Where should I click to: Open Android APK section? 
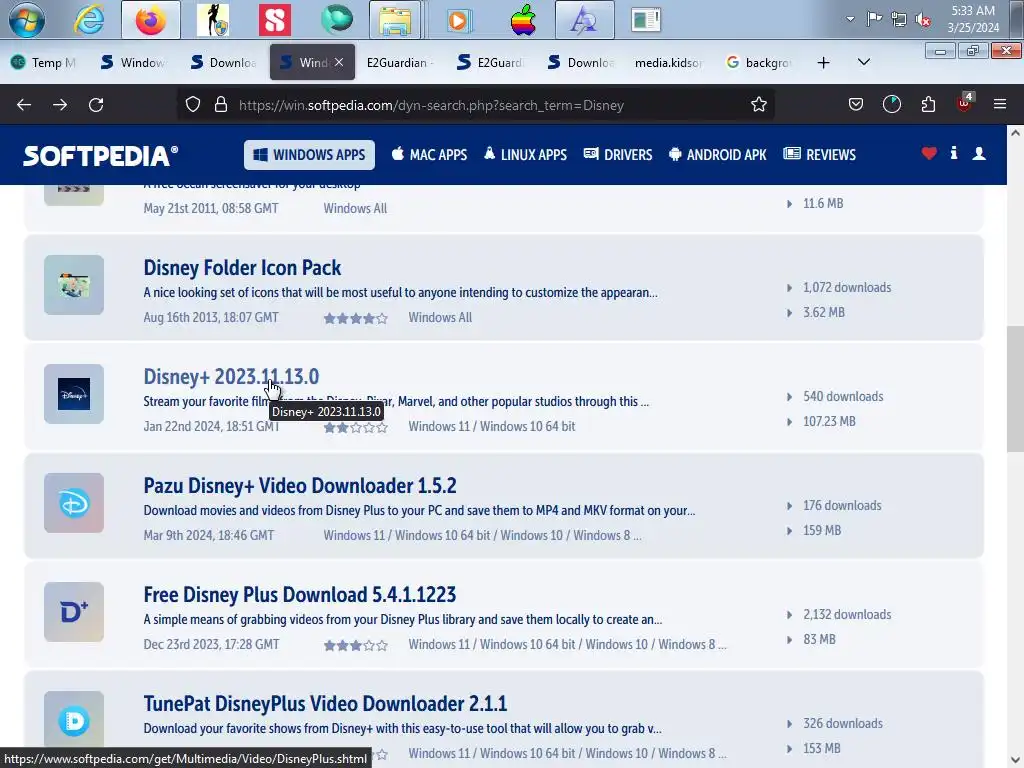(718, 155)
